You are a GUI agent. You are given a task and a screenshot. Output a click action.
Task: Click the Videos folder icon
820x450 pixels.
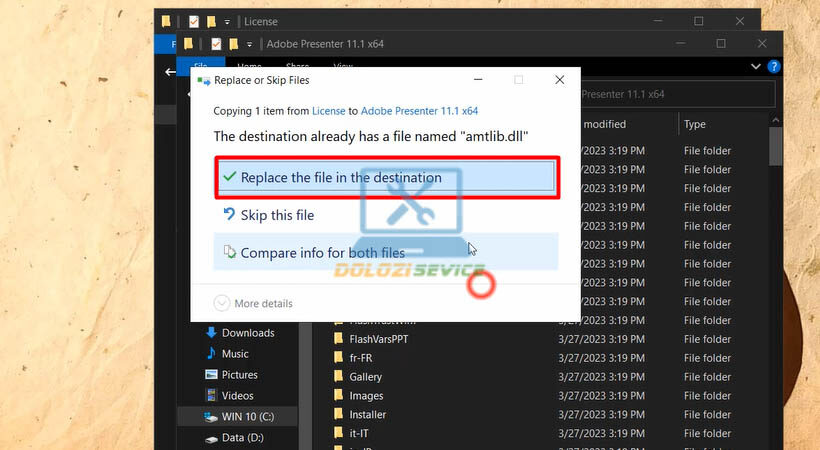click(x=211, y=396)
